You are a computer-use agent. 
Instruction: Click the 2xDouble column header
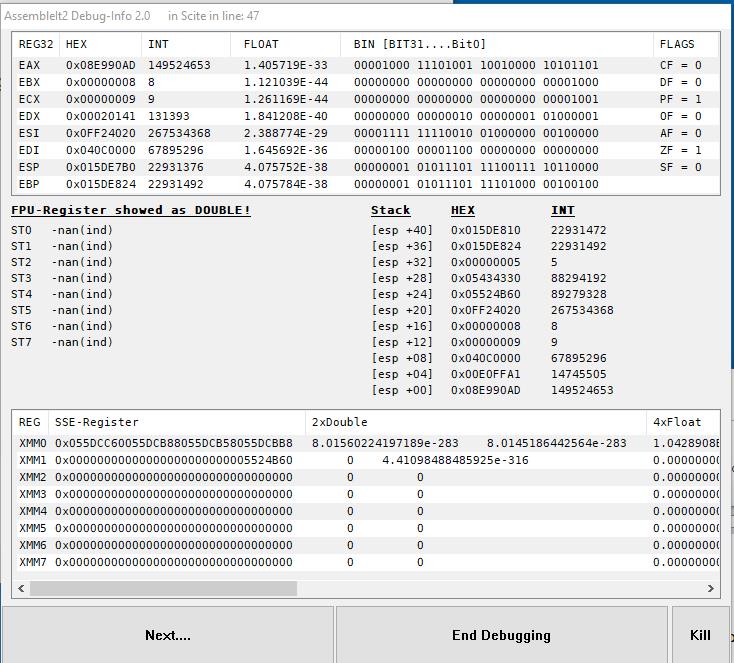[x=474, y=422]
